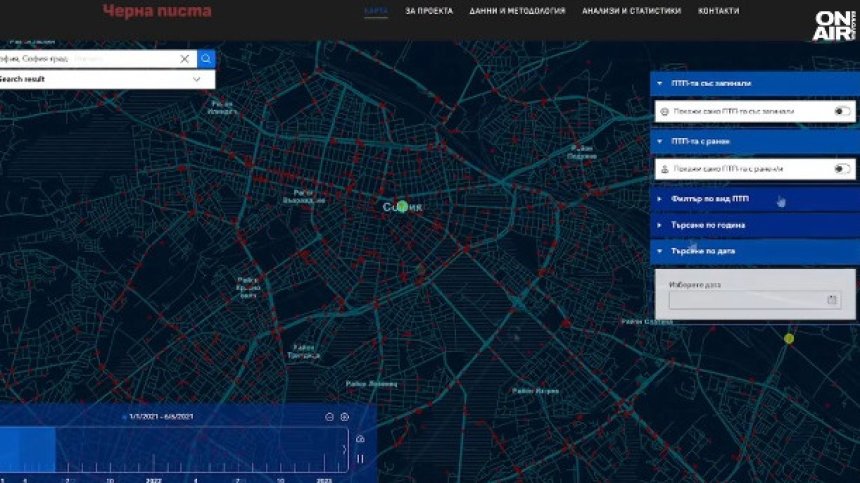
Task: Click the timeline speed icon above pause
Action: tap(360, 439)
